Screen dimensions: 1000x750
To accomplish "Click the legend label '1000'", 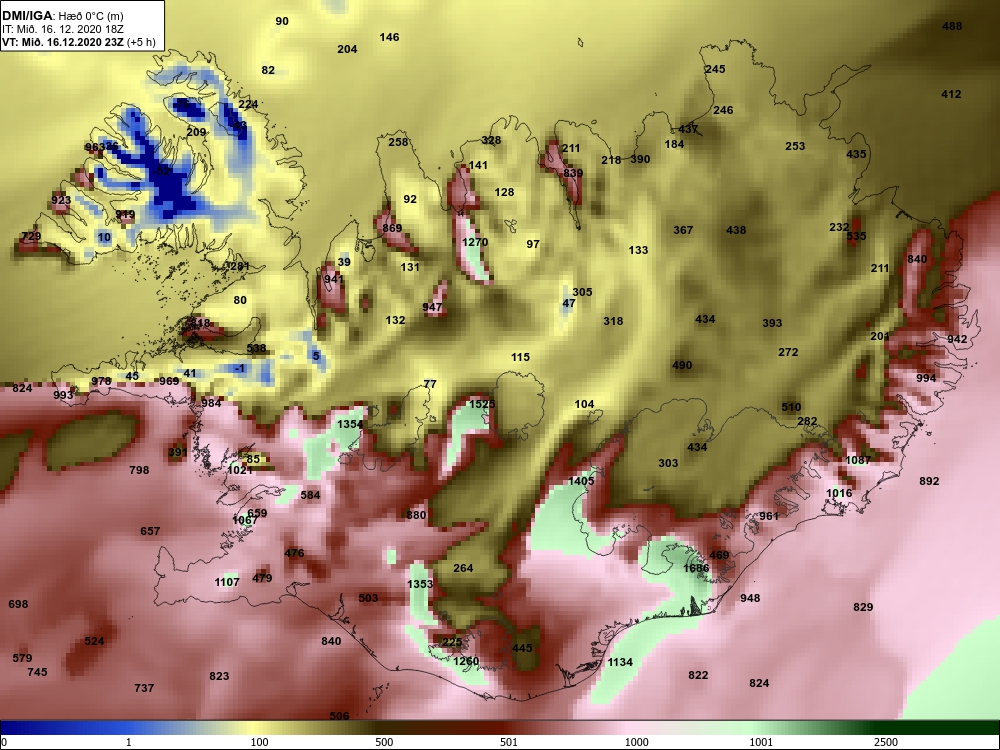I will click(636, 742).
